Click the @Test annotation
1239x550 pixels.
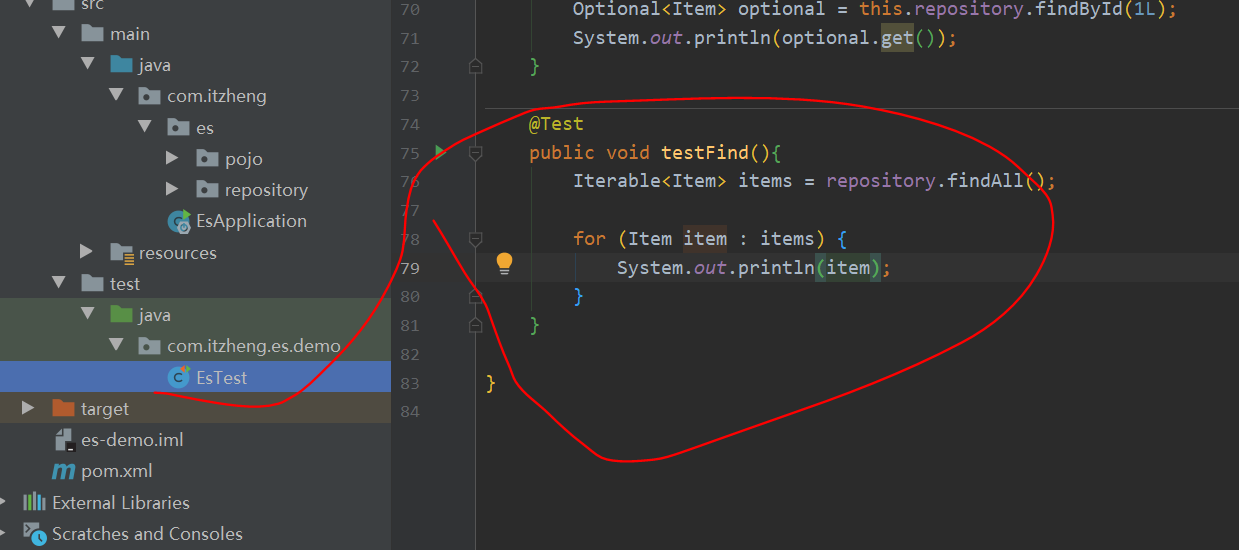(x=556, y=124)
